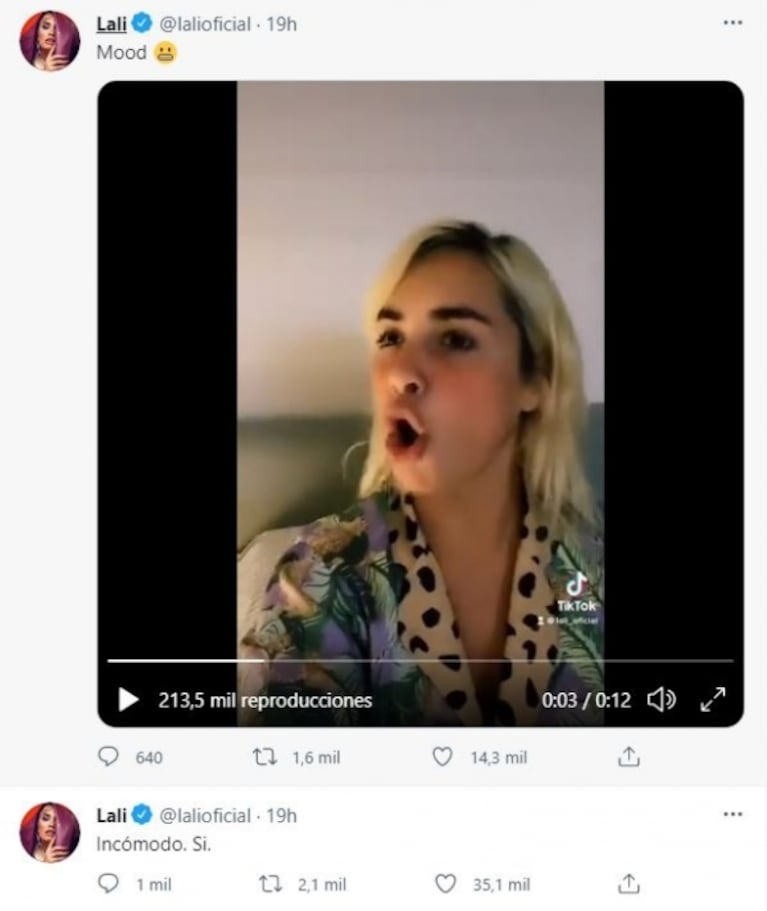767x911 pixels.
Task: Share the Incómodo tweet
Action: [x=628, y=884]
